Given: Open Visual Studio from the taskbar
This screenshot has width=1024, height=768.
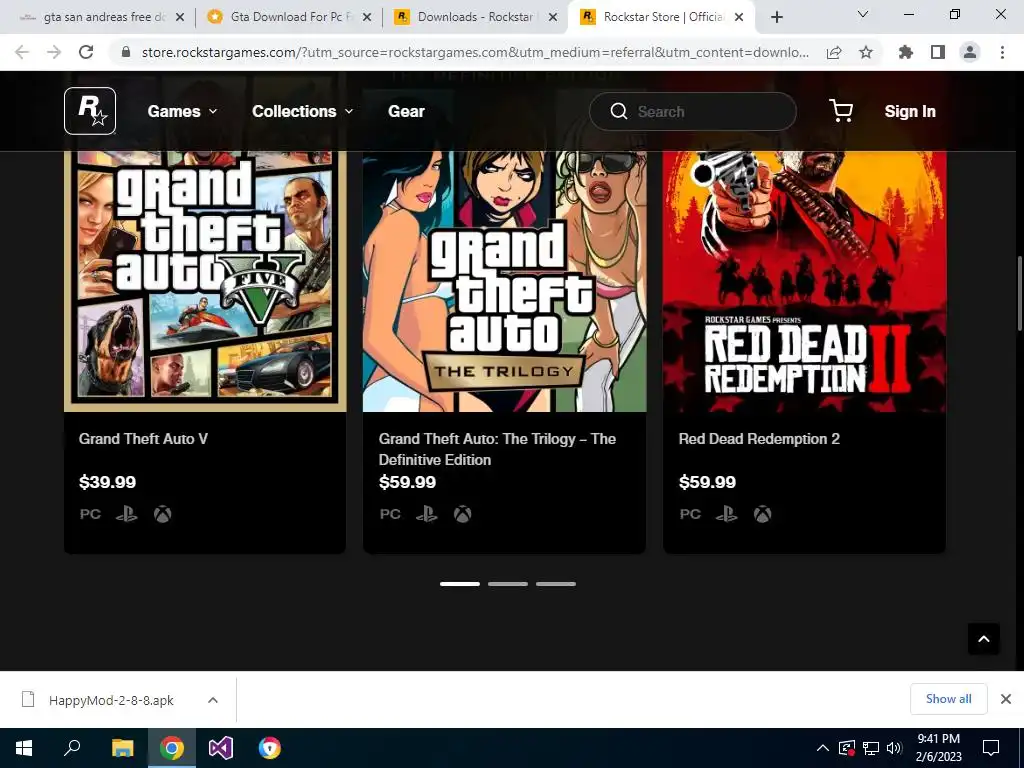Looking at the screenshot, I should 221,748.
